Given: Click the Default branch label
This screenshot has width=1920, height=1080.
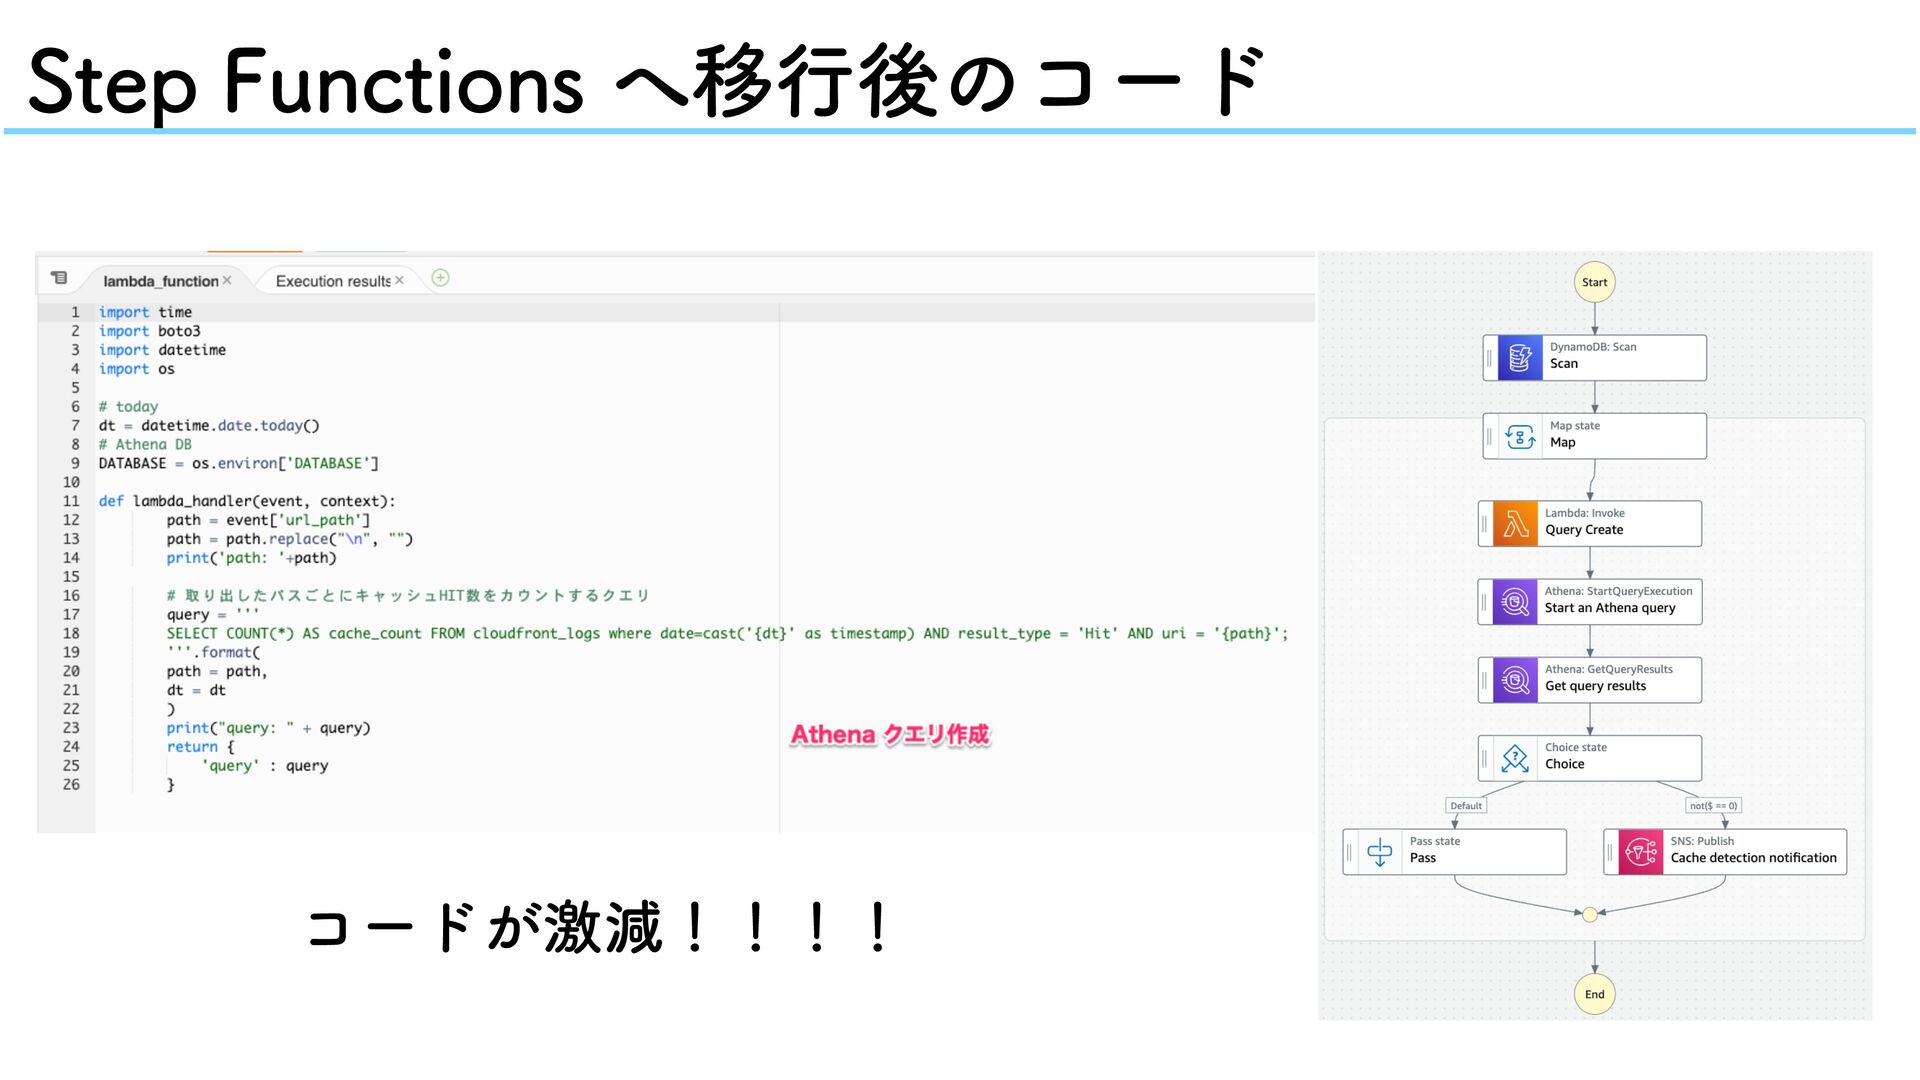Looking at the screenshot, I should (1466, 806).
